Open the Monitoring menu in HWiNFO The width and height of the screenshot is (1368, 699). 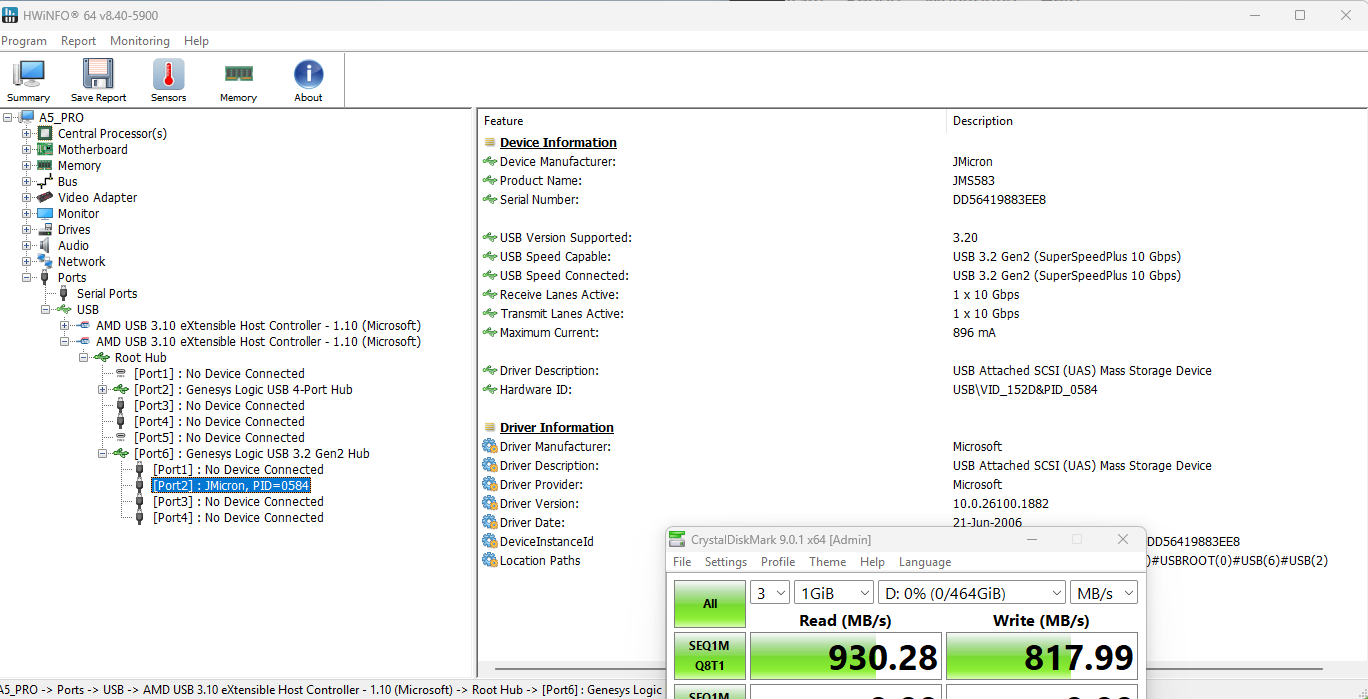click(x=139, y=41)
